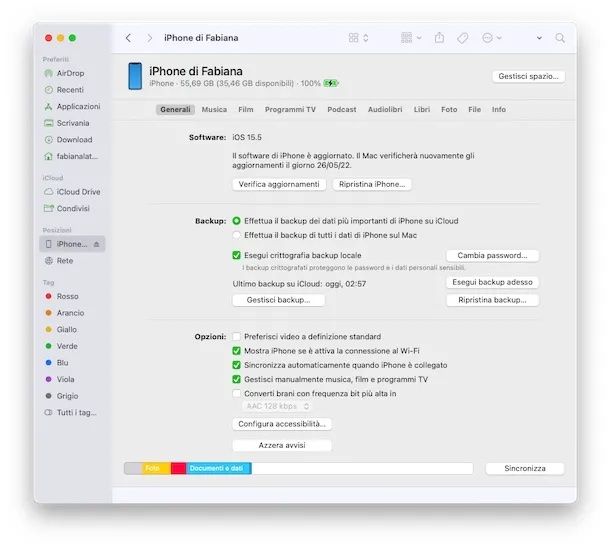
Task: Open the AAC 128 kbps bitrate dropdown
Action: pyautogui.click(x=277, y=406)
